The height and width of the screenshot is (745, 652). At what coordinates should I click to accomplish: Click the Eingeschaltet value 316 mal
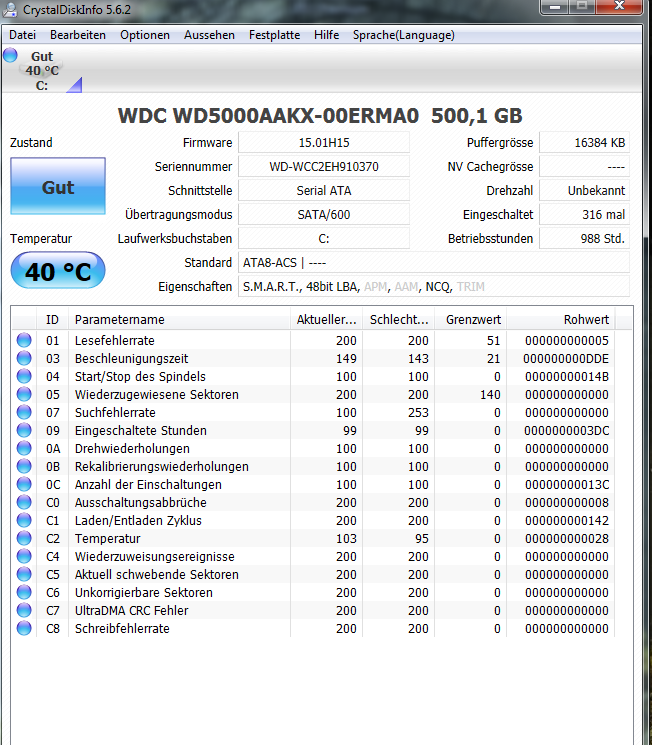pyautogui.click(x=585, y=215)
